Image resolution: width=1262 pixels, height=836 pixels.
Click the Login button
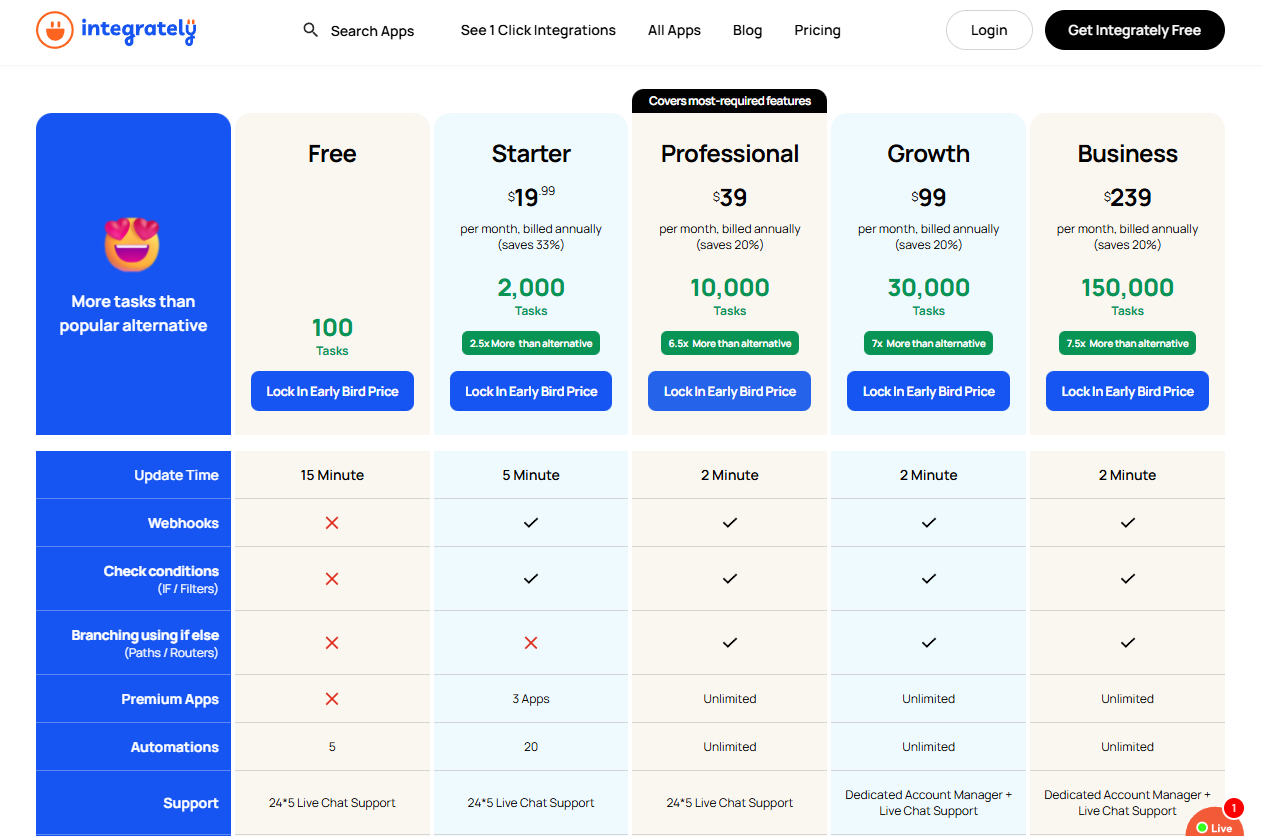coord(989,30)
